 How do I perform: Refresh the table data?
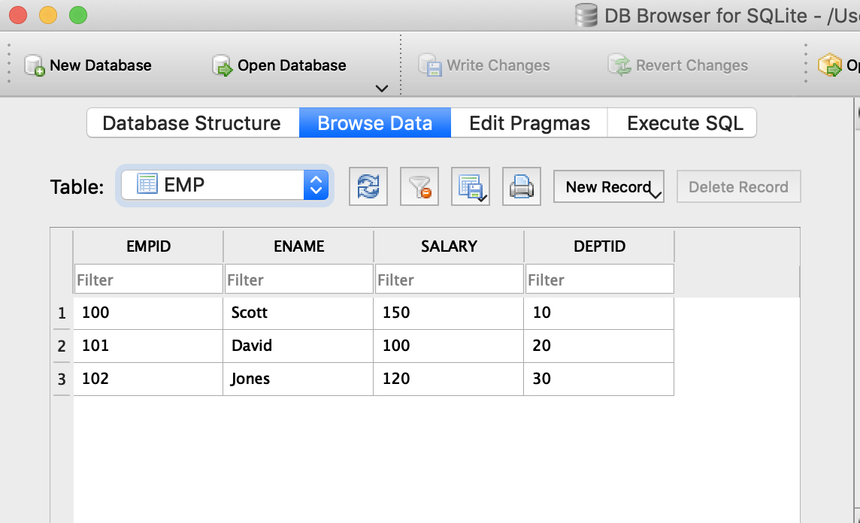point(368,186)
